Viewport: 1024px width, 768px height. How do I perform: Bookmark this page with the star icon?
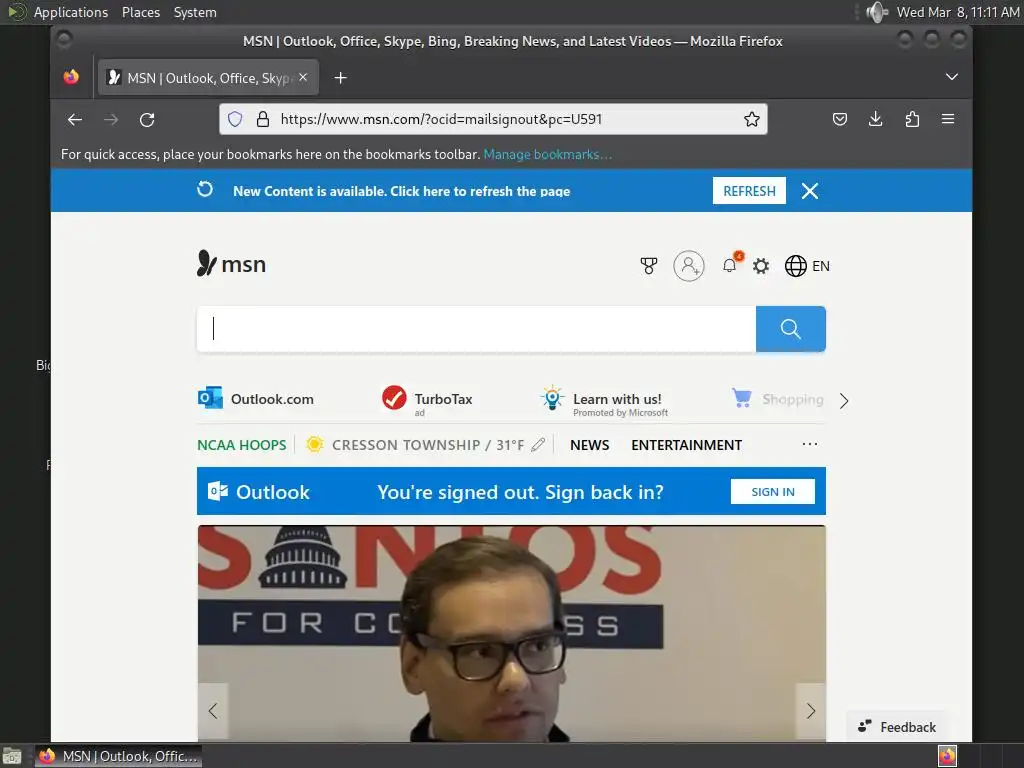pos(752,119)
